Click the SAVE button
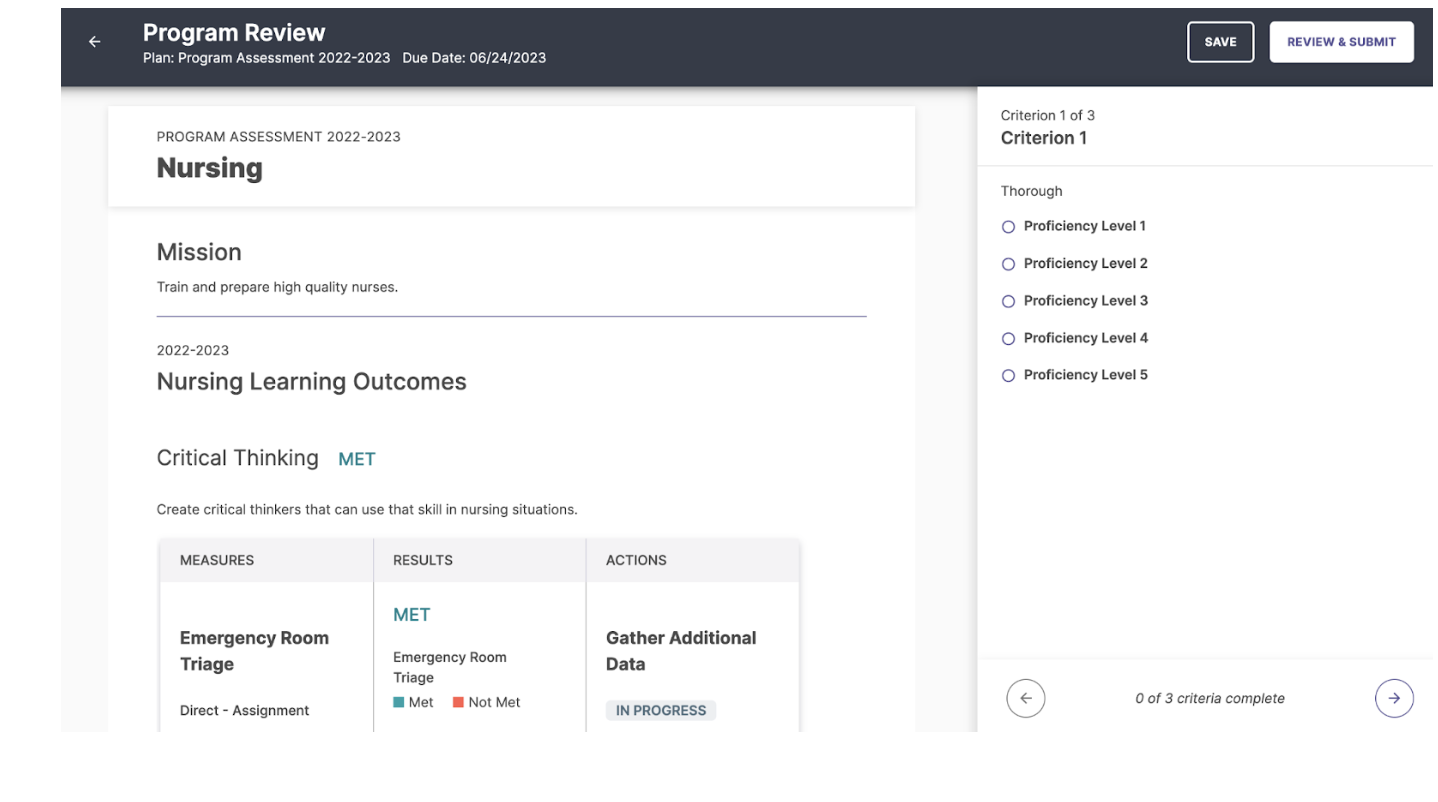Screen dimensions: 1438x802 [x=1220, y=42]
